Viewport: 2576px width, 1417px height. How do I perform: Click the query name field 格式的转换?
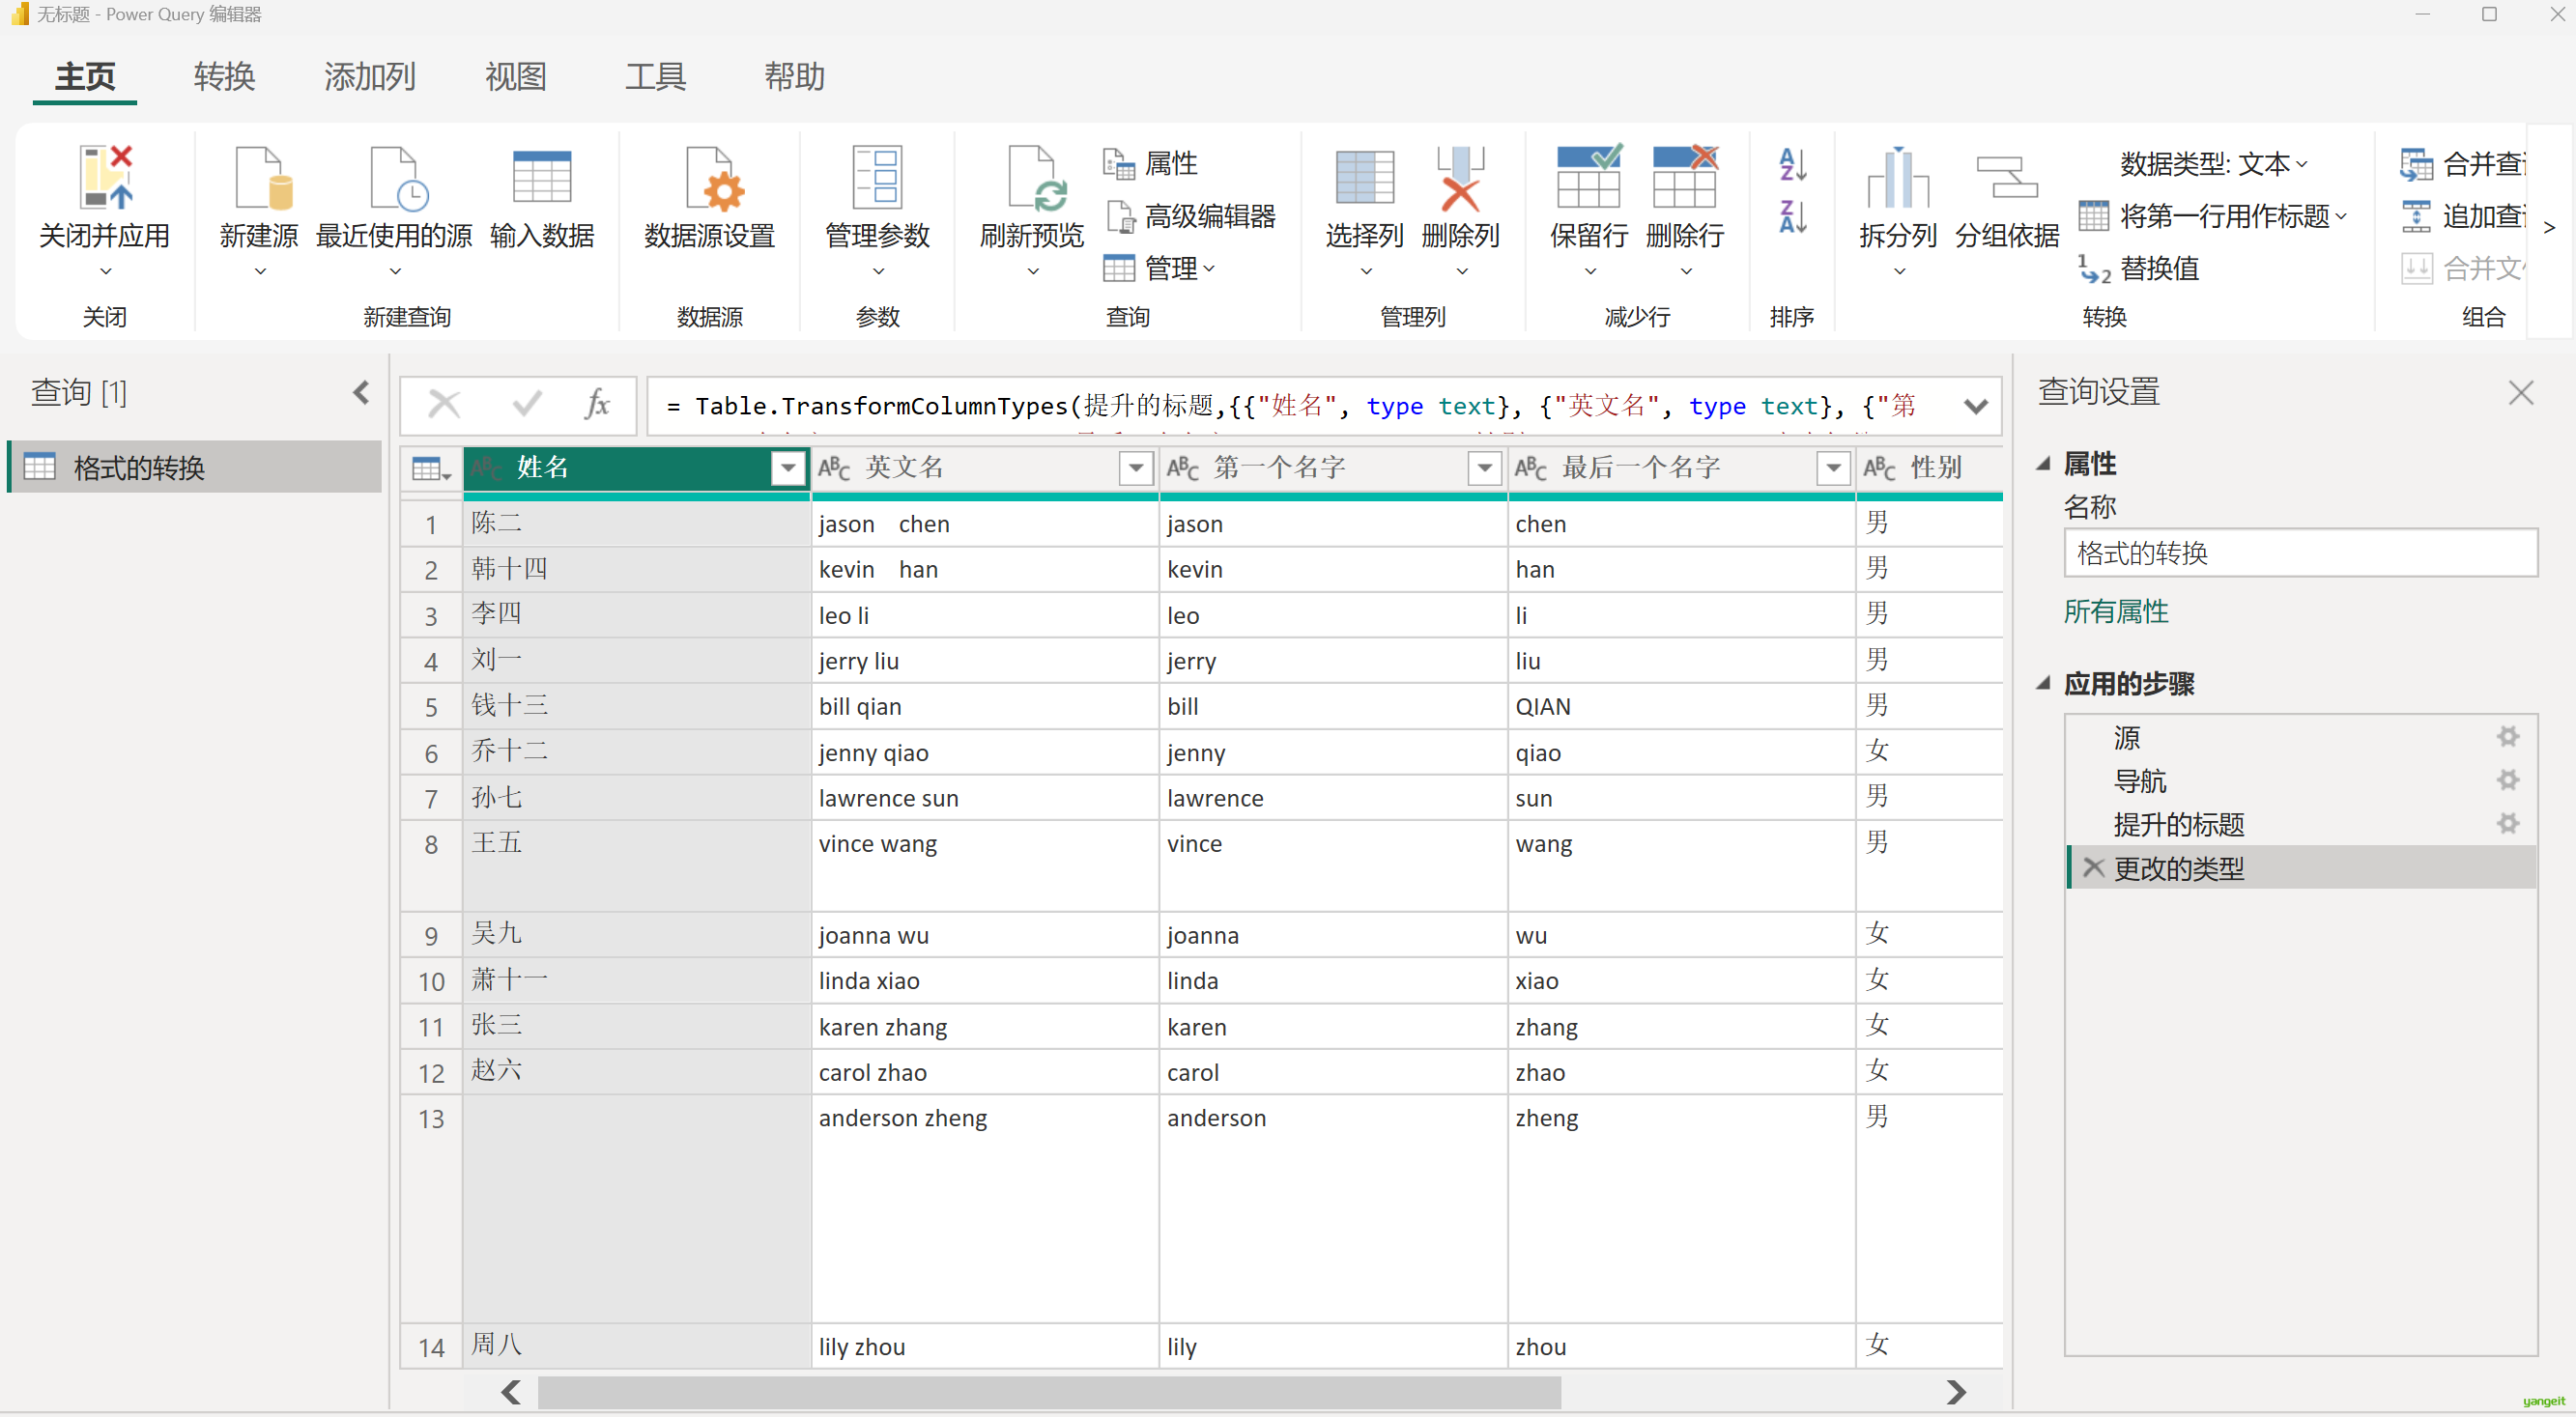[2299, 553]
